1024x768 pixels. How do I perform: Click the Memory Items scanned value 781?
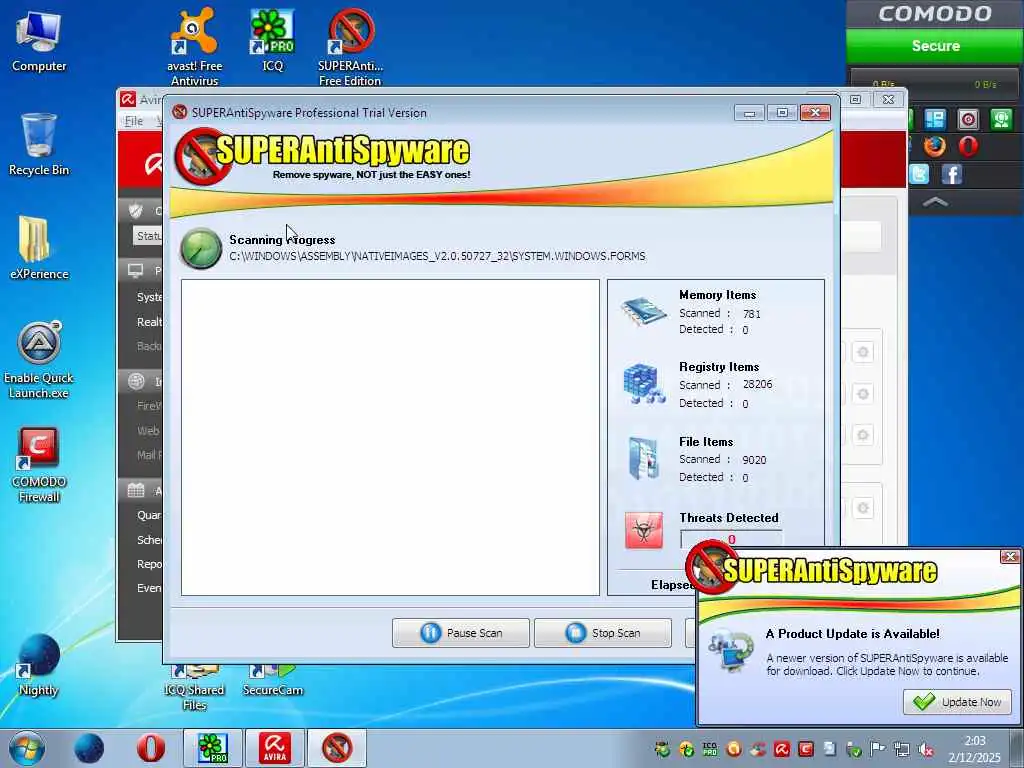751,314
